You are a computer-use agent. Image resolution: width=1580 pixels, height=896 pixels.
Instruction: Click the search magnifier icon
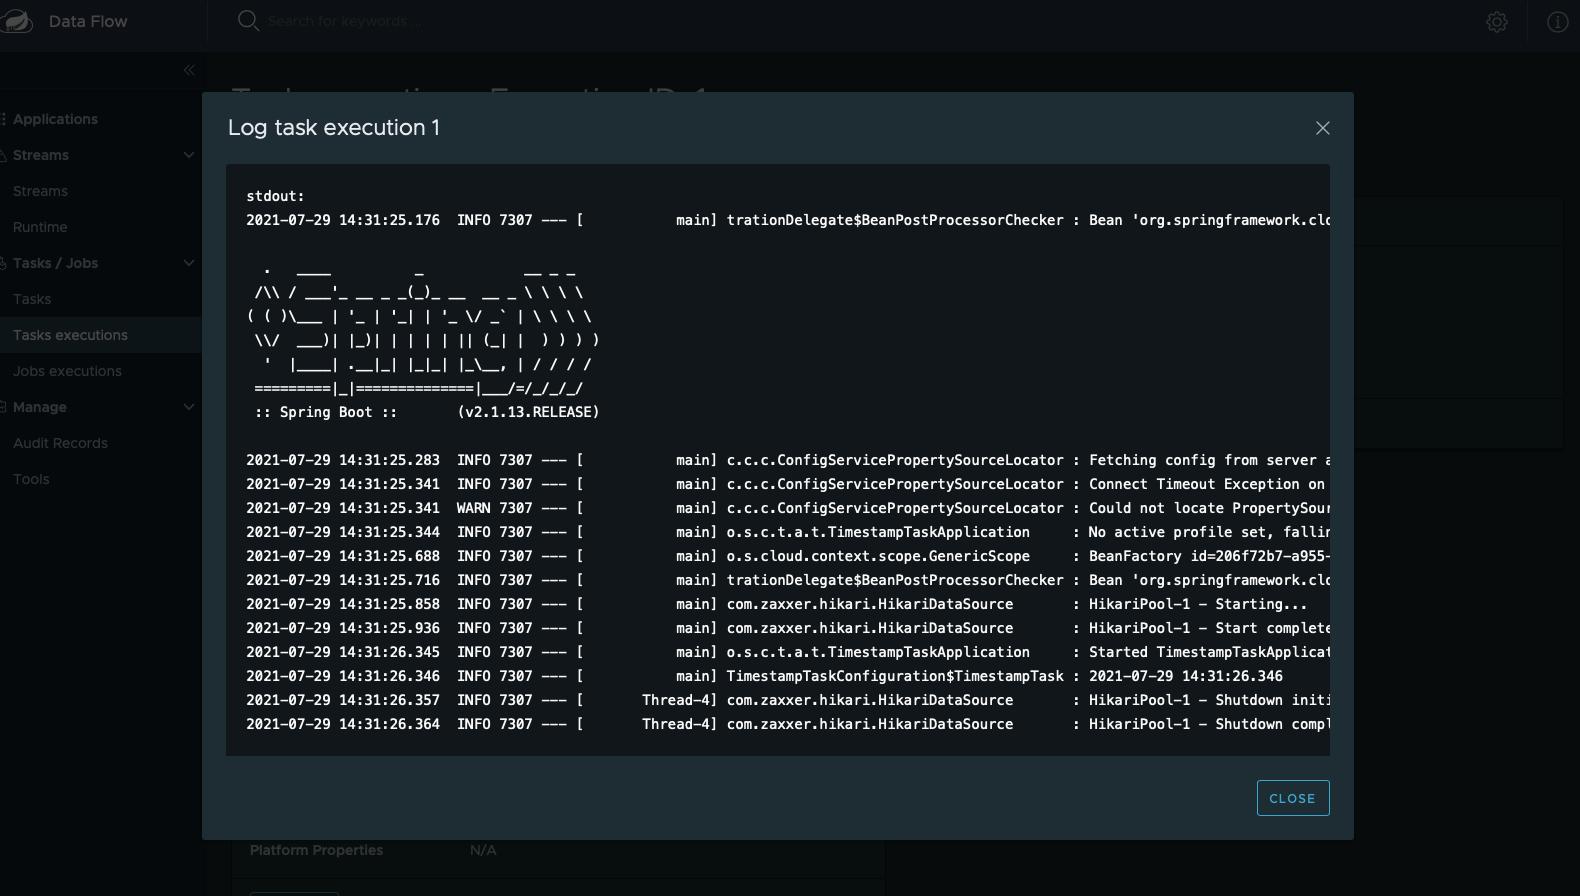click(x=248, y=21)
